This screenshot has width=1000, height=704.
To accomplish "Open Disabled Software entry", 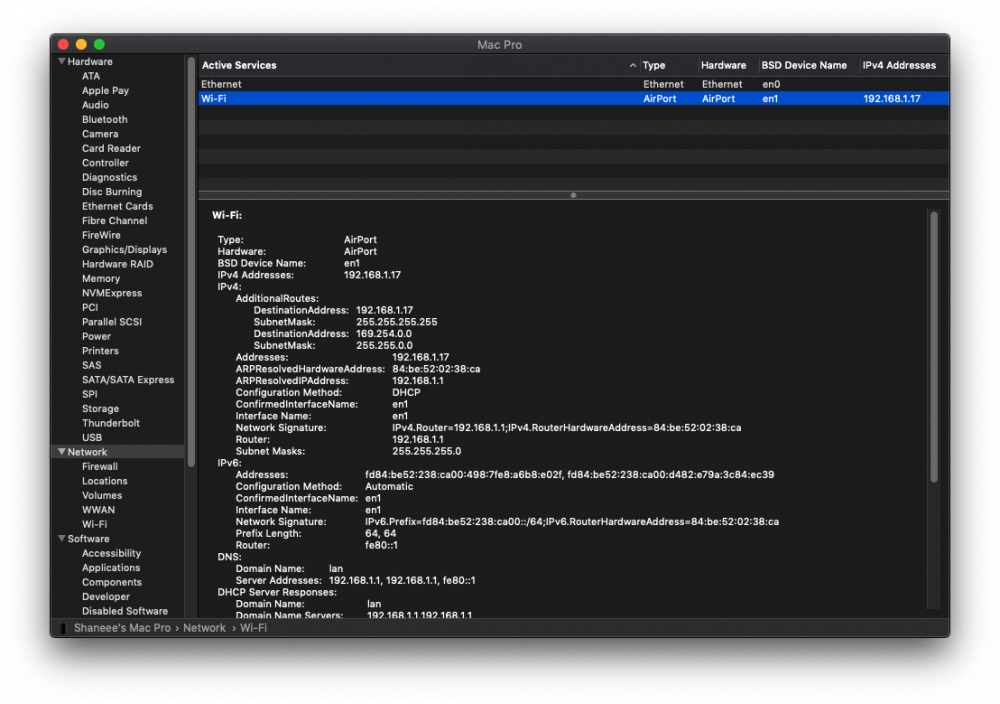I will click(125, 611).
